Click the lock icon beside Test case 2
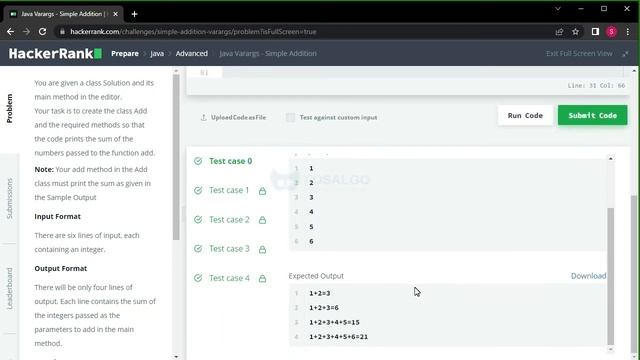Image resolution: width=640 pixels, height=360 pixels. (262, 220)
